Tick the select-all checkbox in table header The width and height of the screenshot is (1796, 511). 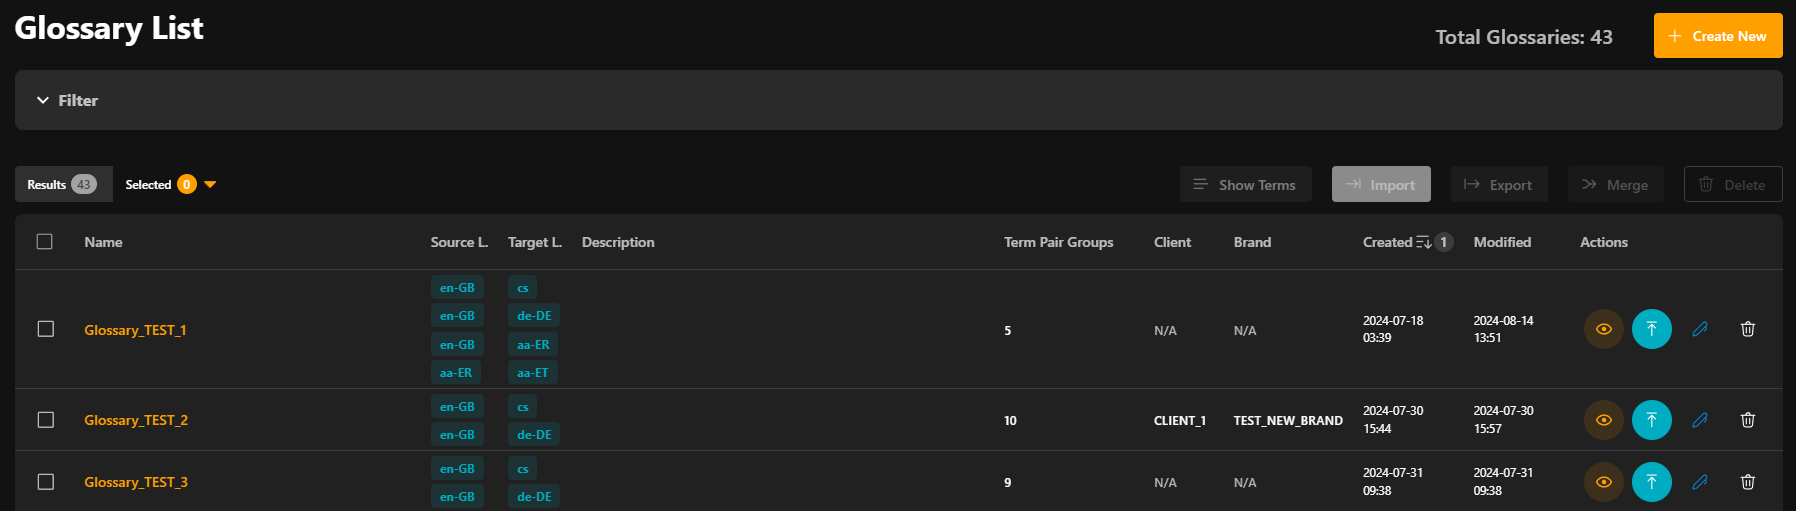coord(45,242)
